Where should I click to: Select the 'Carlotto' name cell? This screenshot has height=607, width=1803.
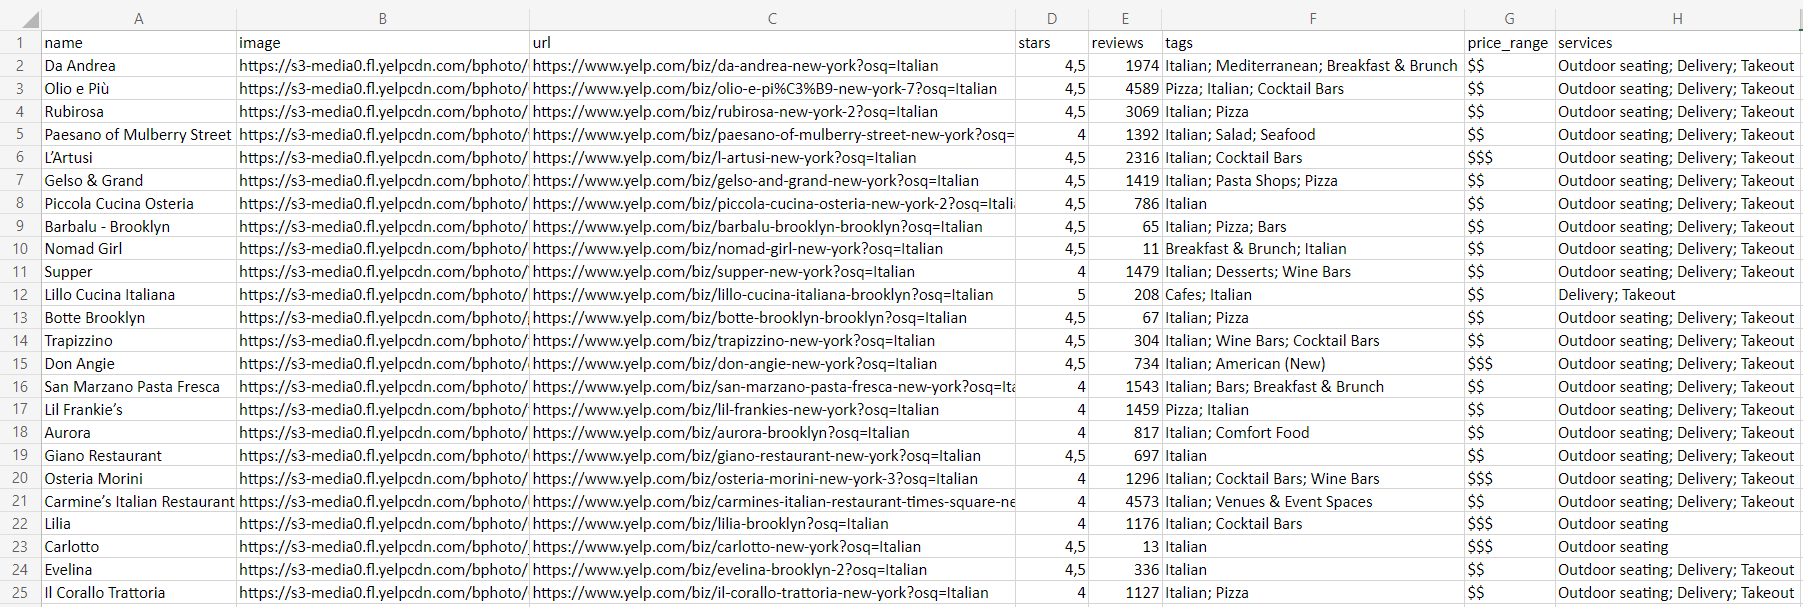(x=138, y=547)
